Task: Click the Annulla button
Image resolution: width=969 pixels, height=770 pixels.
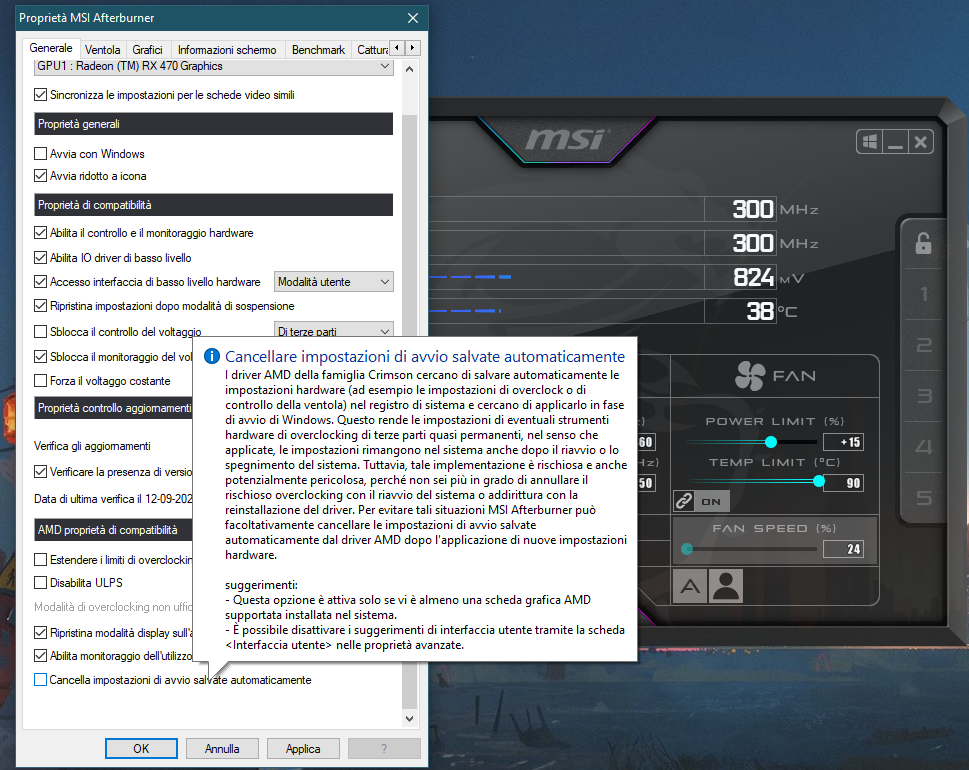Action: (x=222, y=748)
